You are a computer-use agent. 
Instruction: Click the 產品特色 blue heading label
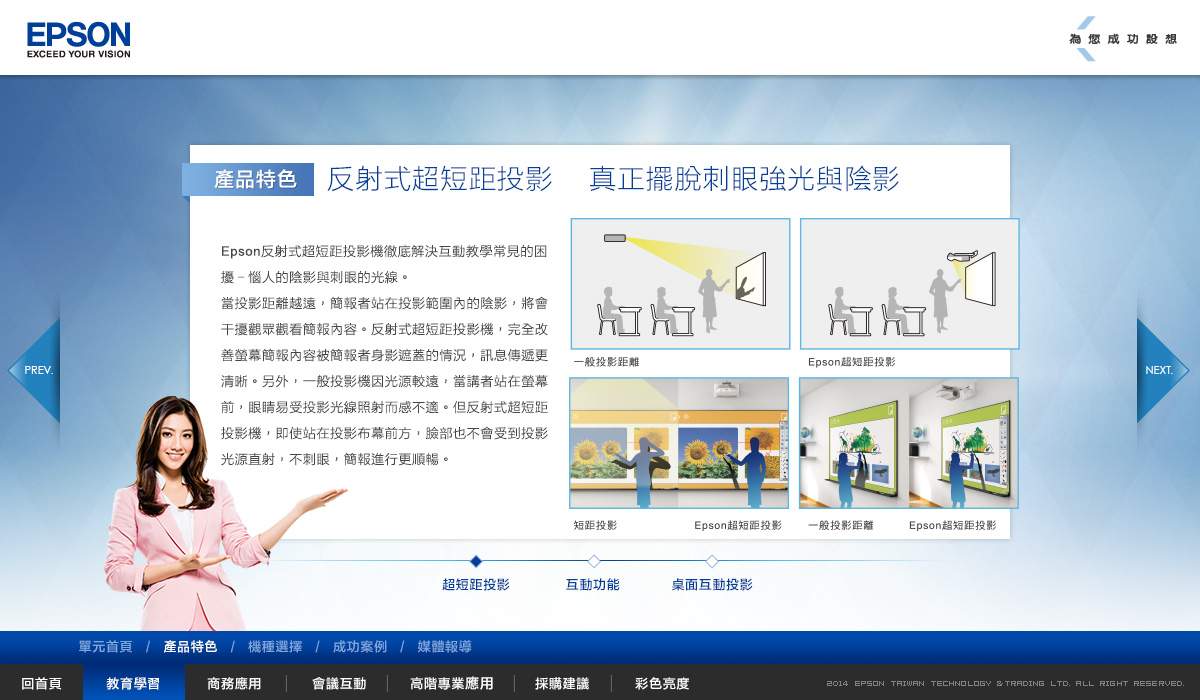(248, 180)
